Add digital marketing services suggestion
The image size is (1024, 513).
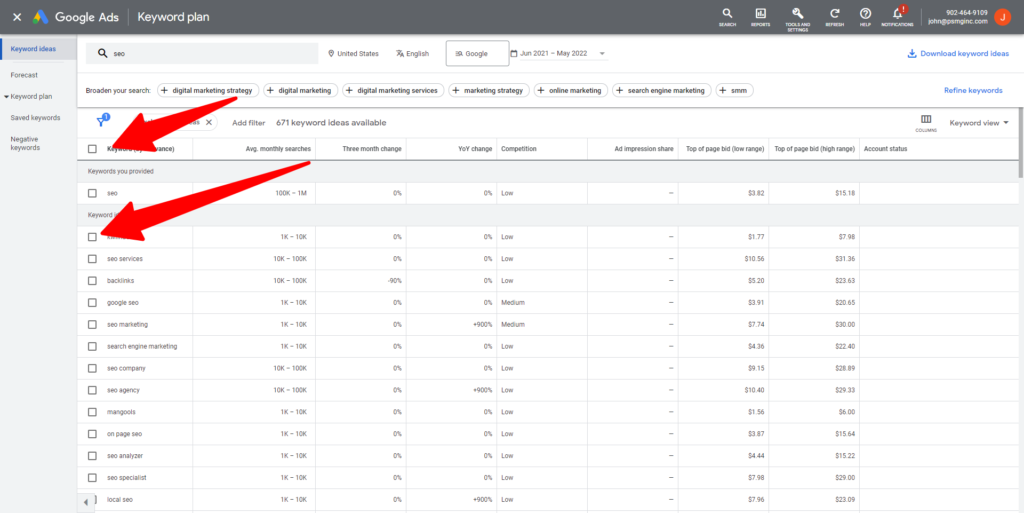point(394,91)
